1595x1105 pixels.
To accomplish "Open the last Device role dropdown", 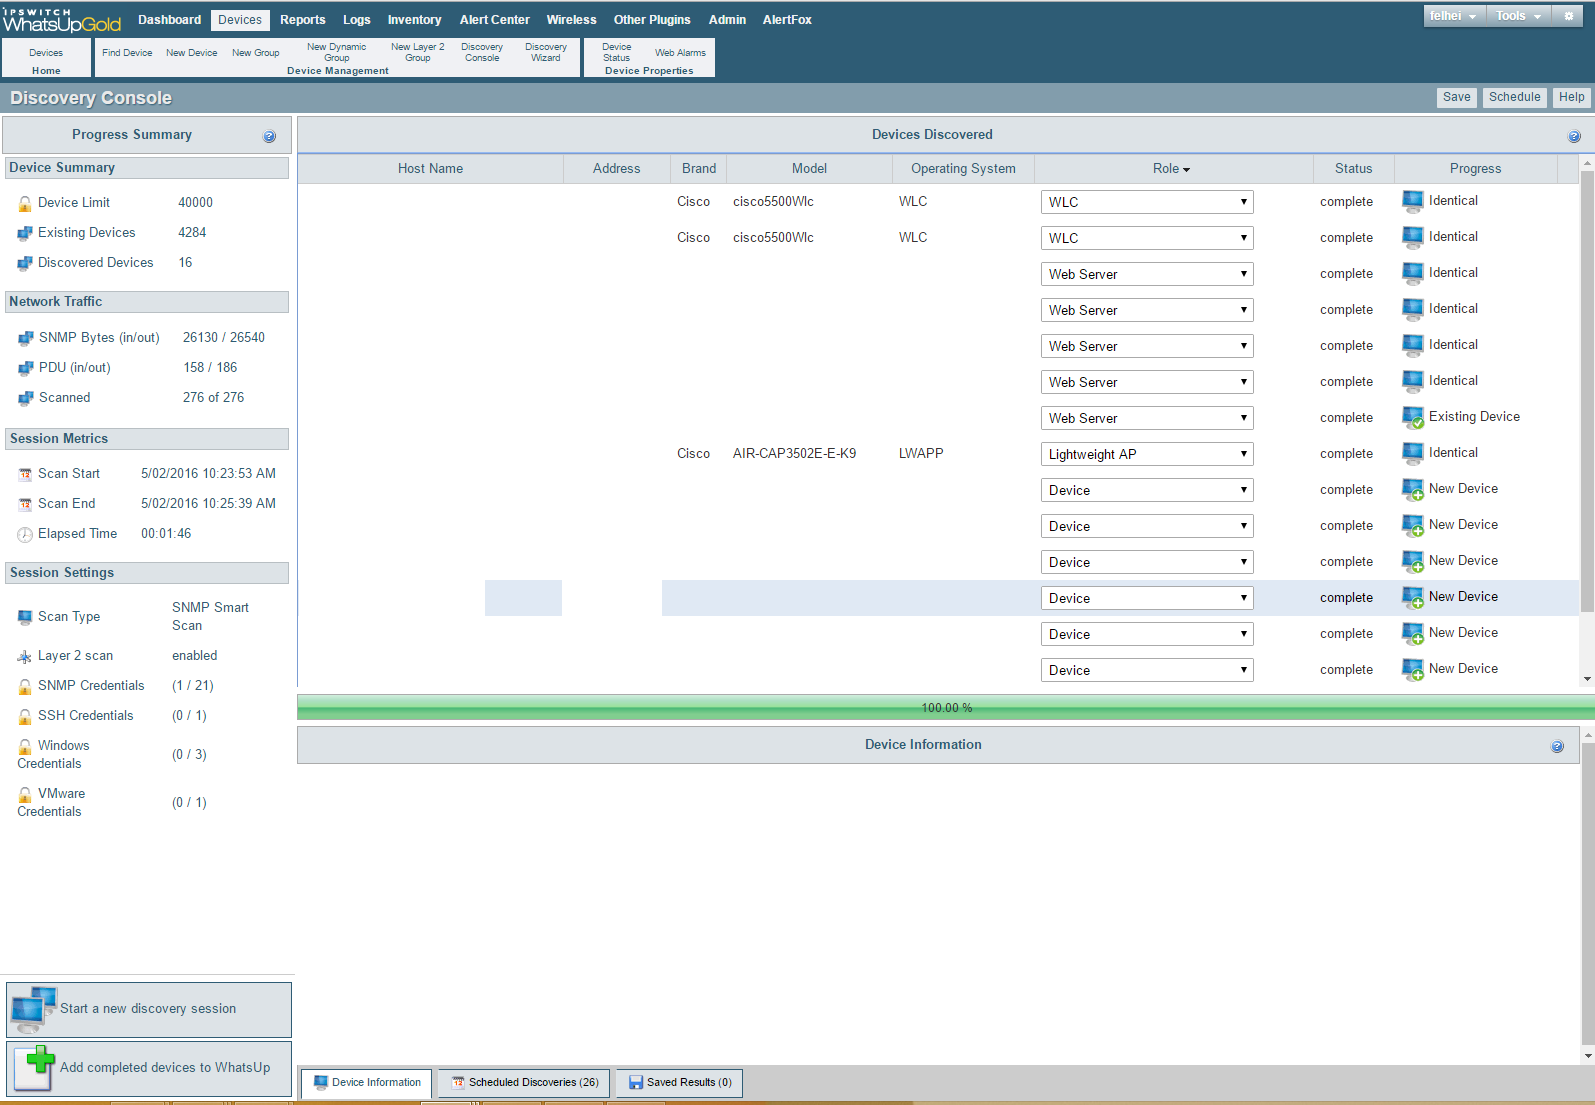I will pyautogui.click(x=1147, y=670).
